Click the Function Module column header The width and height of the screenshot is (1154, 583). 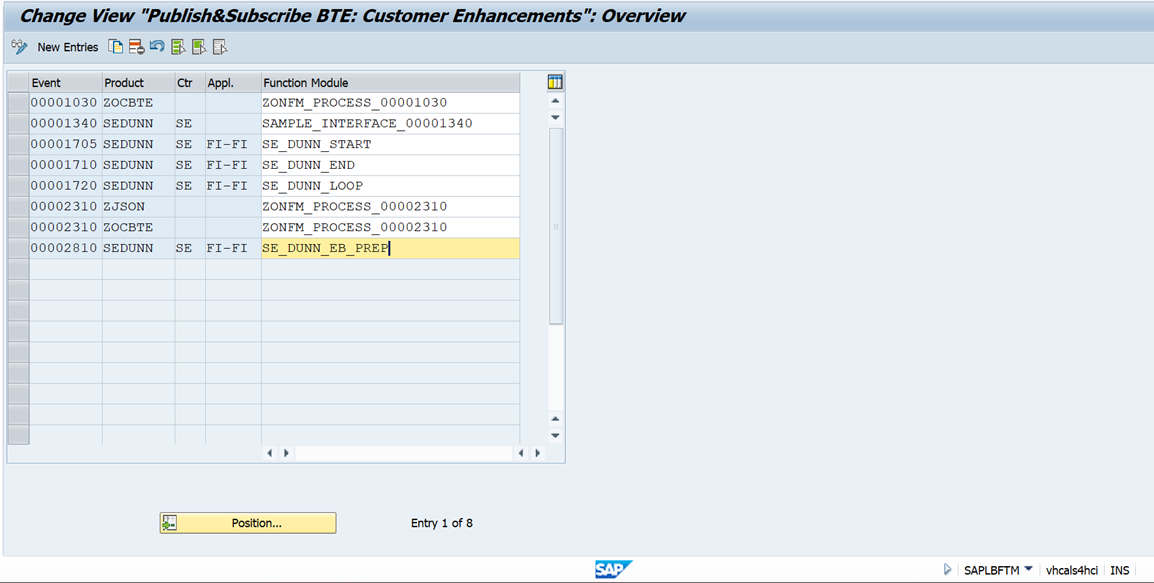[x=390, y=83]
